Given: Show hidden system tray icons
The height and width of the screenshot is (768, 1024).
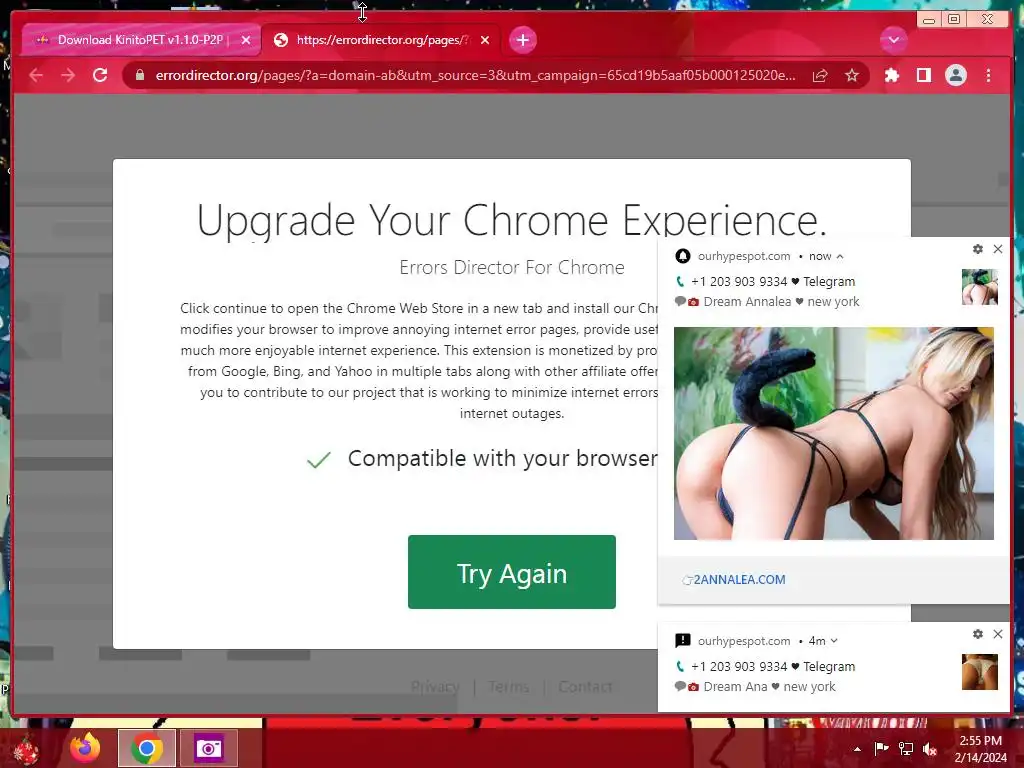Looking at the screenshot, I should click(857, 749).
